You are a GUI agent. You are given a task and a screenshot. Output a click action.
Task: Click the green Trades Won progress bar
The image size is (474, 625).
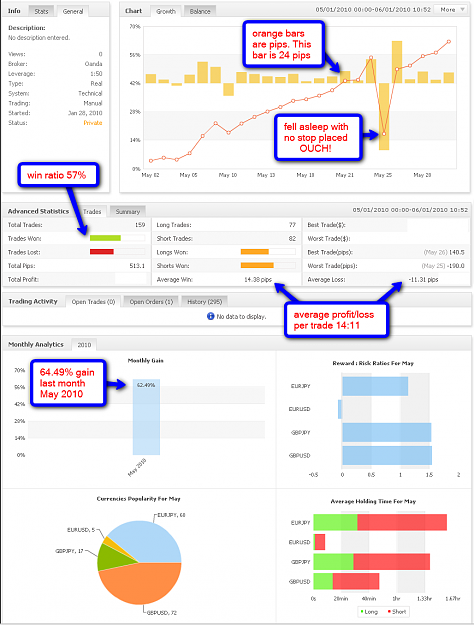coord(105,238)
